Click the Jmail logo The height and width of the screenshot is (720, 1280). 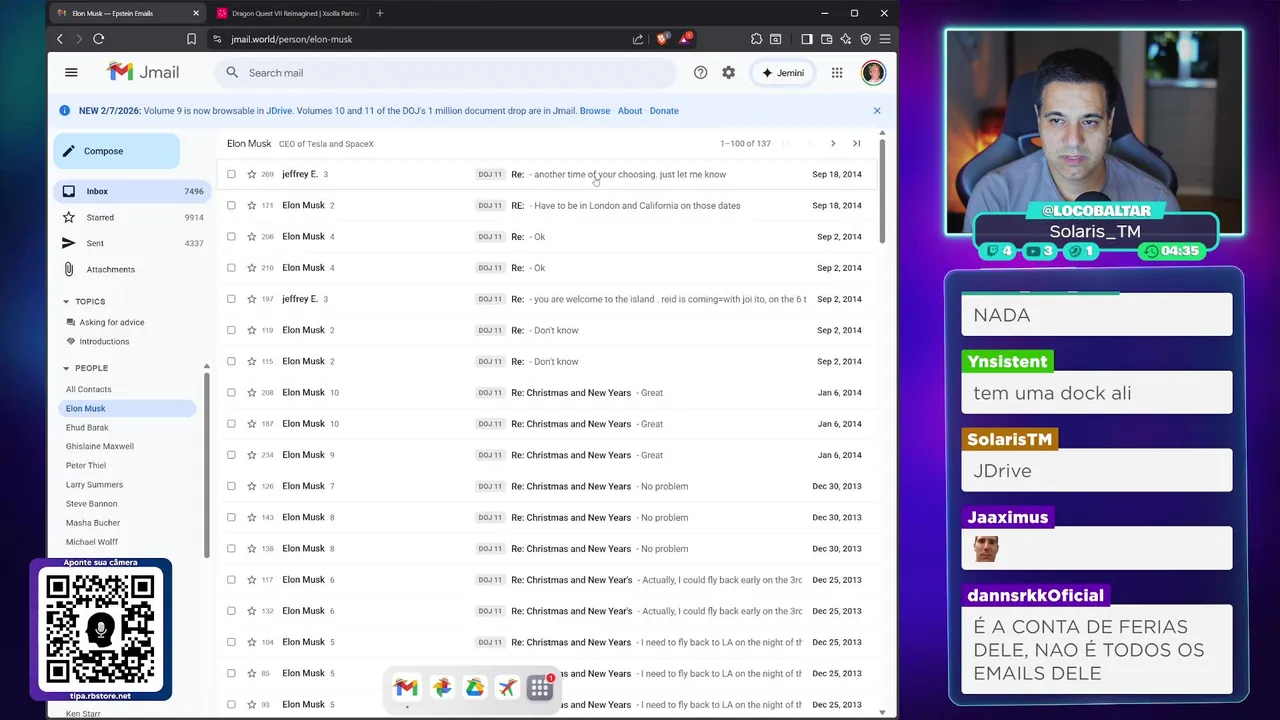coord(143,72)
